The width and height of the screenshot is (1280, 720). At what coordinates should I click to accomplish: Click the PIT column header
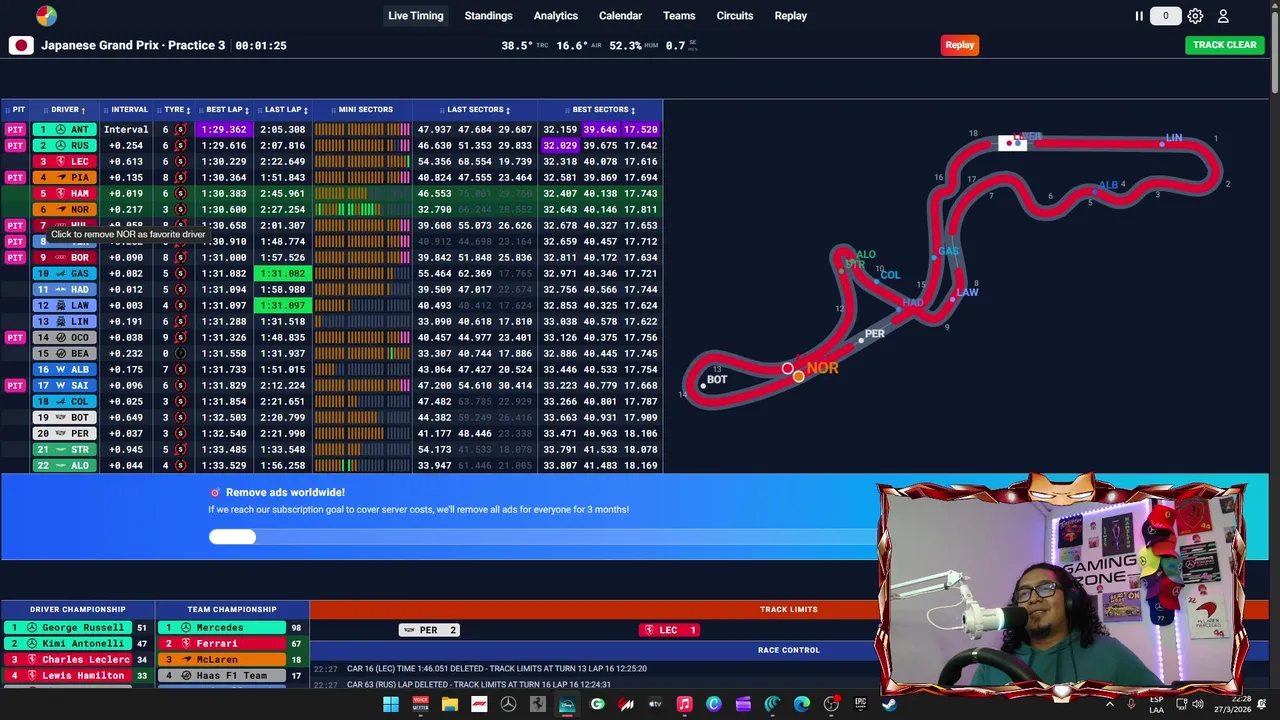tap(16, 110)
